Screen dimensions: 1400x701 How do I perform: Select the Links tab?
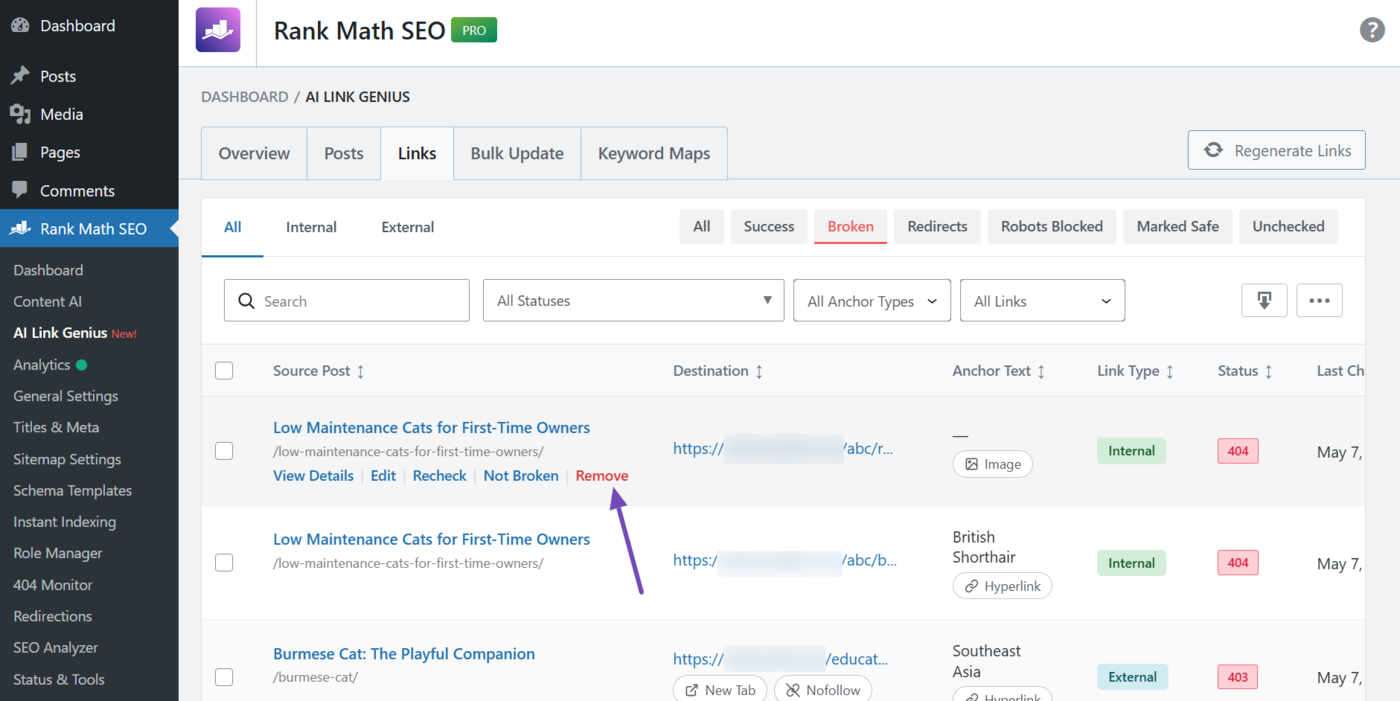[x=417, y=153]
